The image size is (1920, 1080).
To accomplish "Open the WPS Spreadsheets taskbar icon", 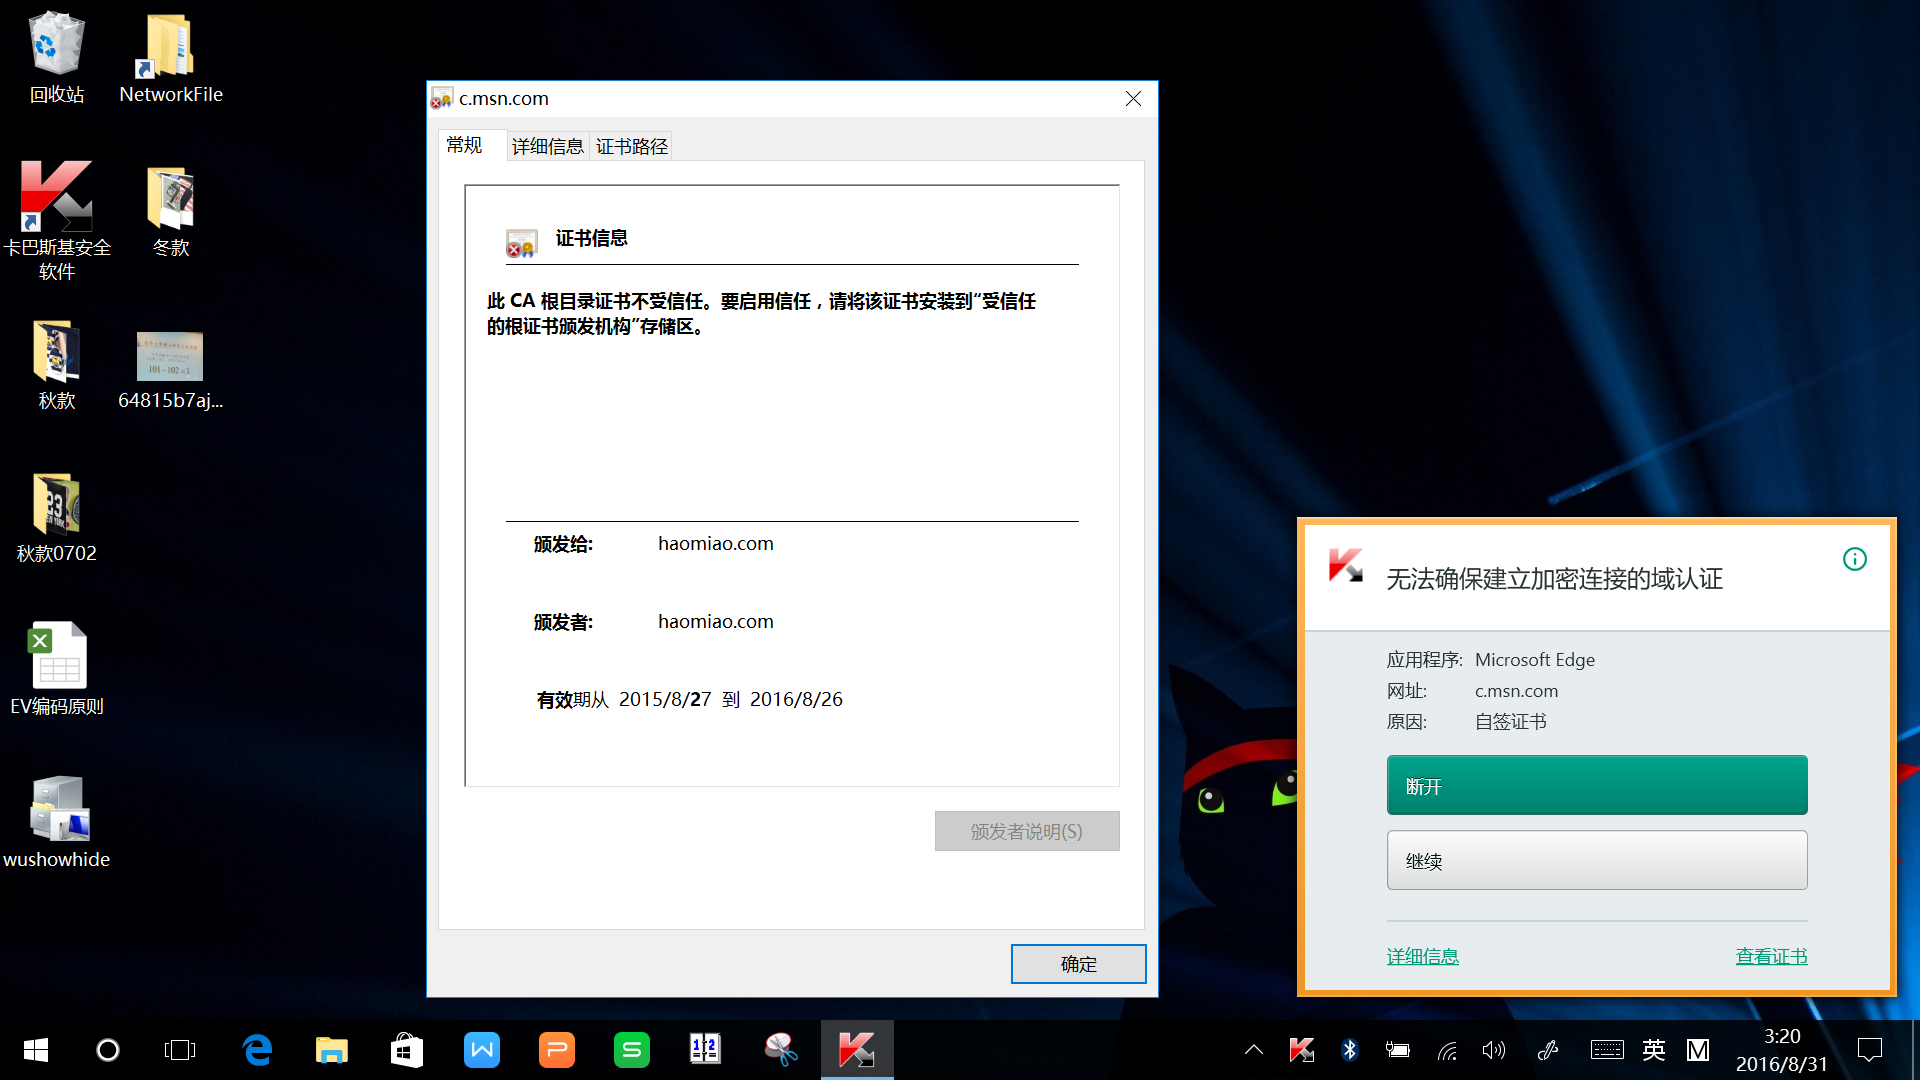I will click(632, 1050).
